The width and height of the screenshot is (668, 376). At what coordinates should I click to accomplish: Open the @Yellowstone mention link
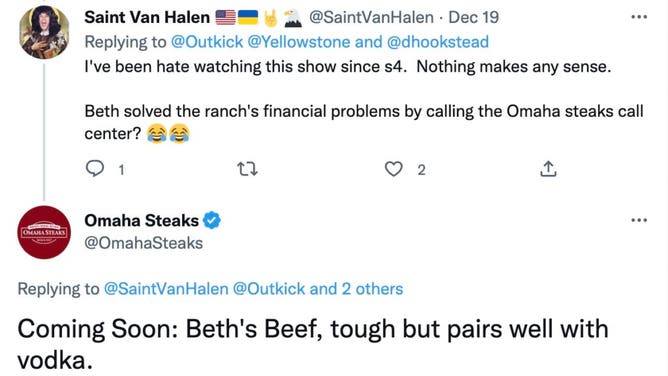[299, 42]
